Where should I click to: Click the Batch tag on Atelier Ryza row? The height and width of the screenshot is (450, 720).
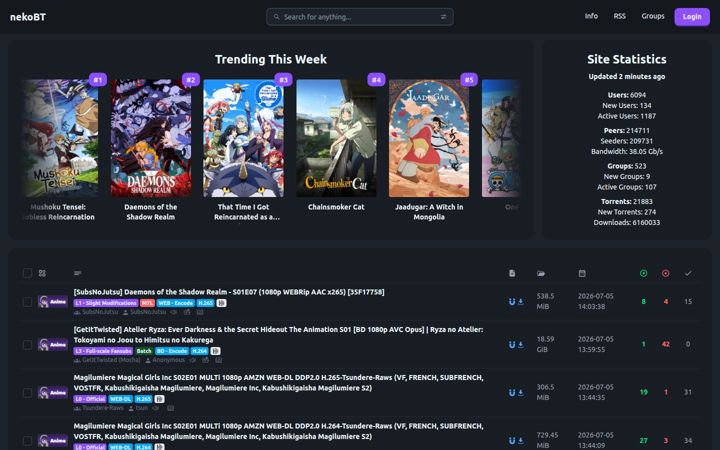point(144,351)
